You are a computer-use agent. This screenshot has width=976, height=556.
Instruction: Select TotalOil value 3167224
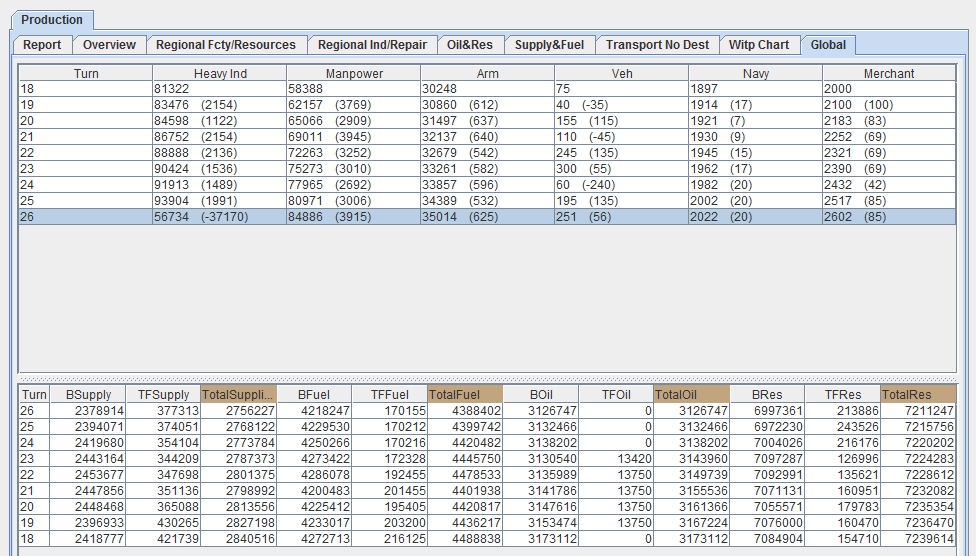[x=692, y=522]
